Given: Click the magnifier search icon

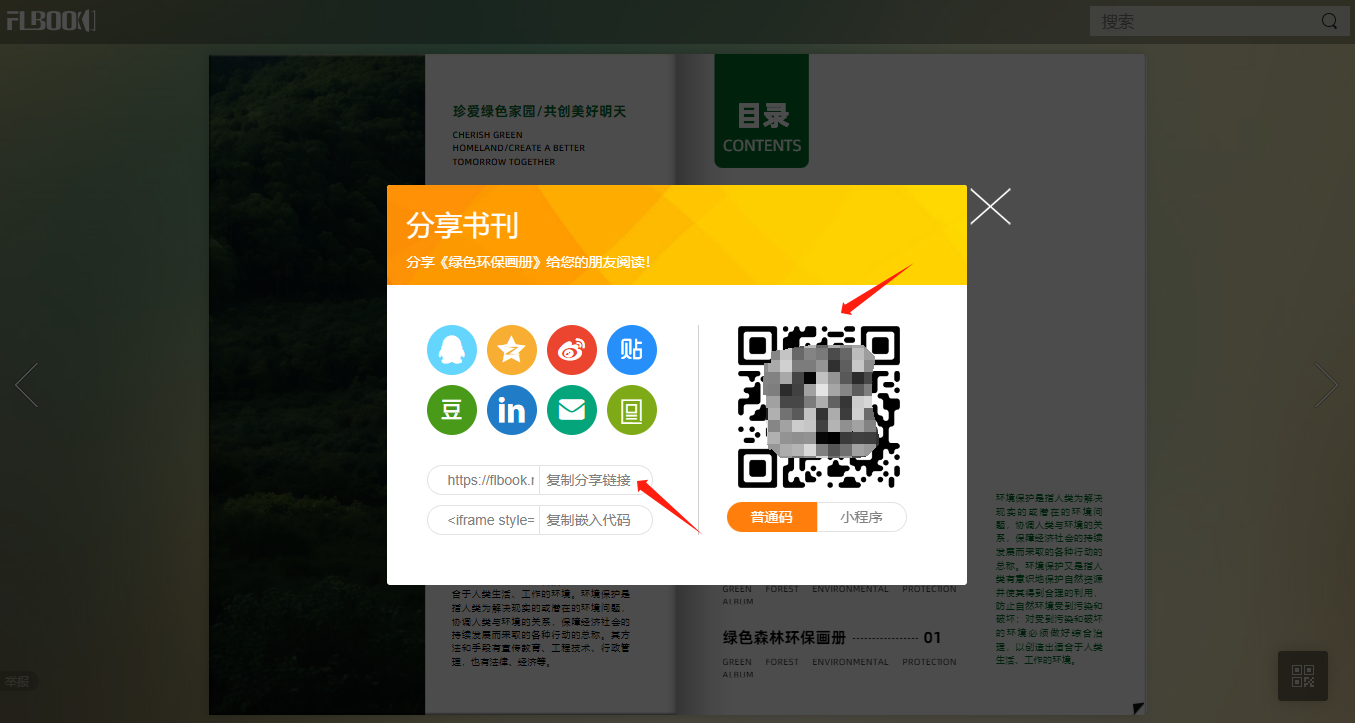Looking at the screenshot, I should (x=1329, y=21).
